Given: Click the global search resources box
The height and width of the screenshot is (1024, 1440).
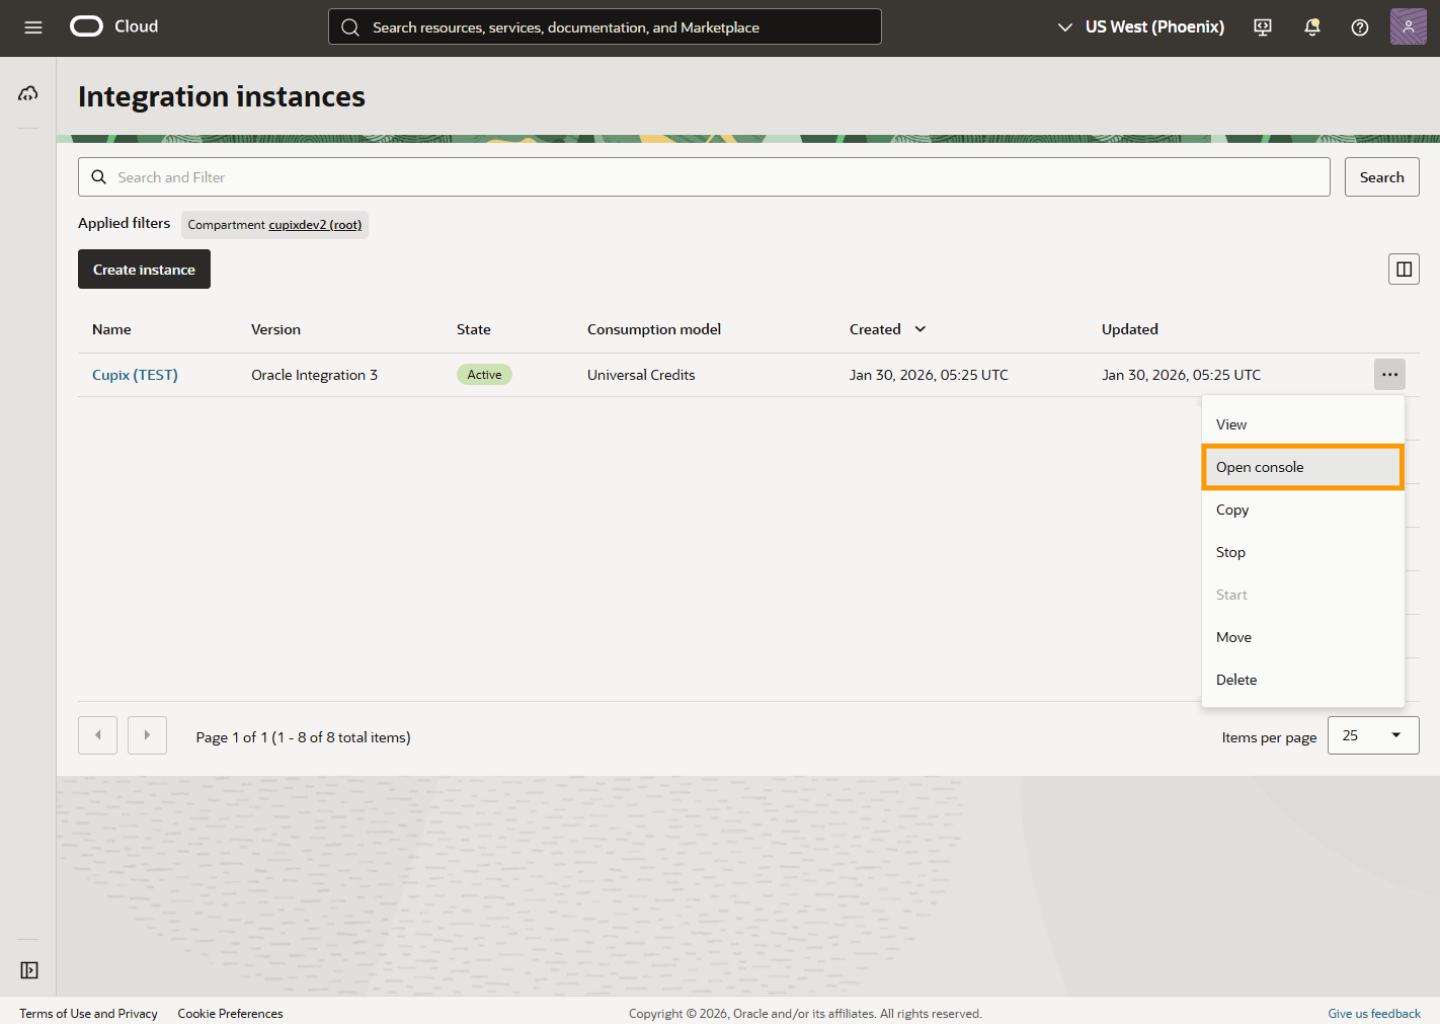Looking at the screenshot, I should coord(605,27).
